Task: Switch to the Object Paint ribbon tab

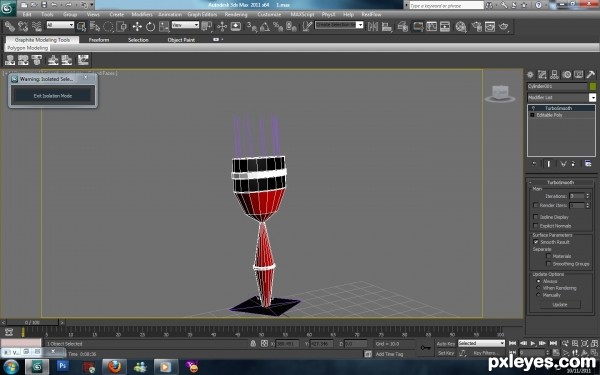Action: point(181,40)
